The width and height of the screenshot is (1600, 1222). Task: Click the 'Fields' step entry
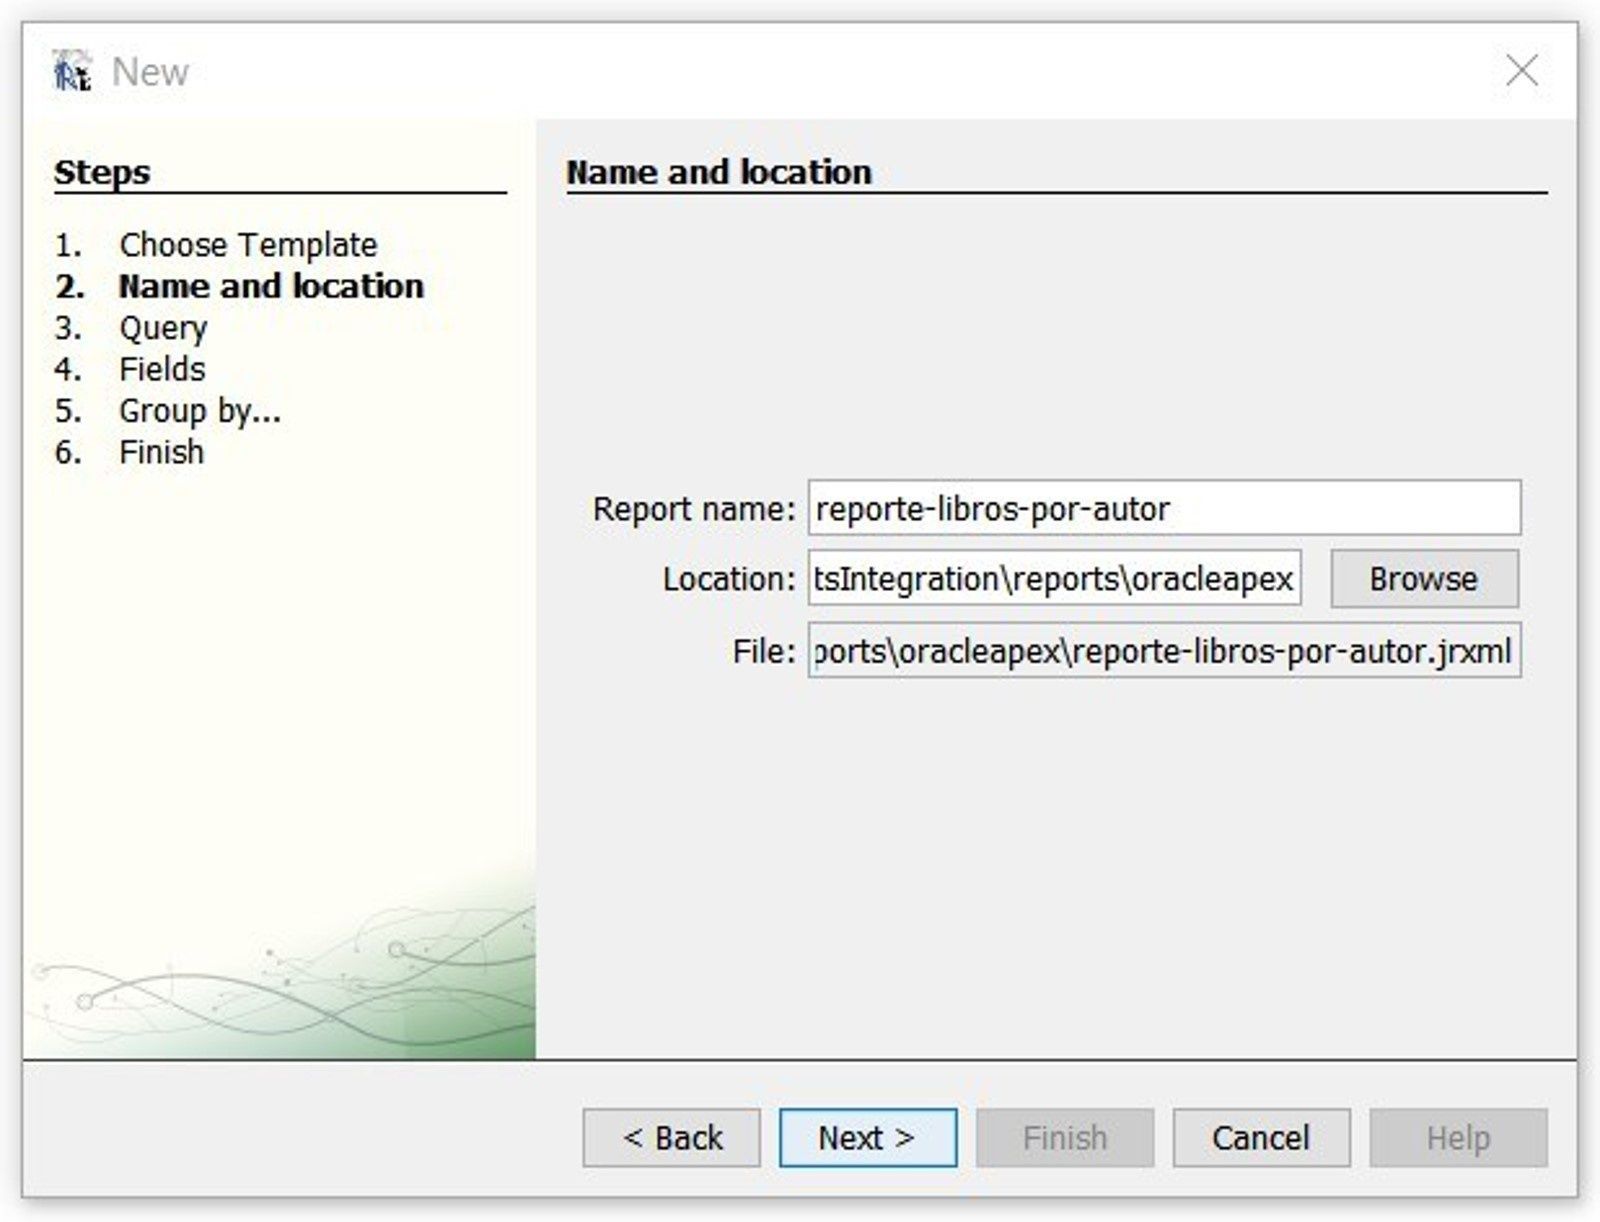click(162, 369)
